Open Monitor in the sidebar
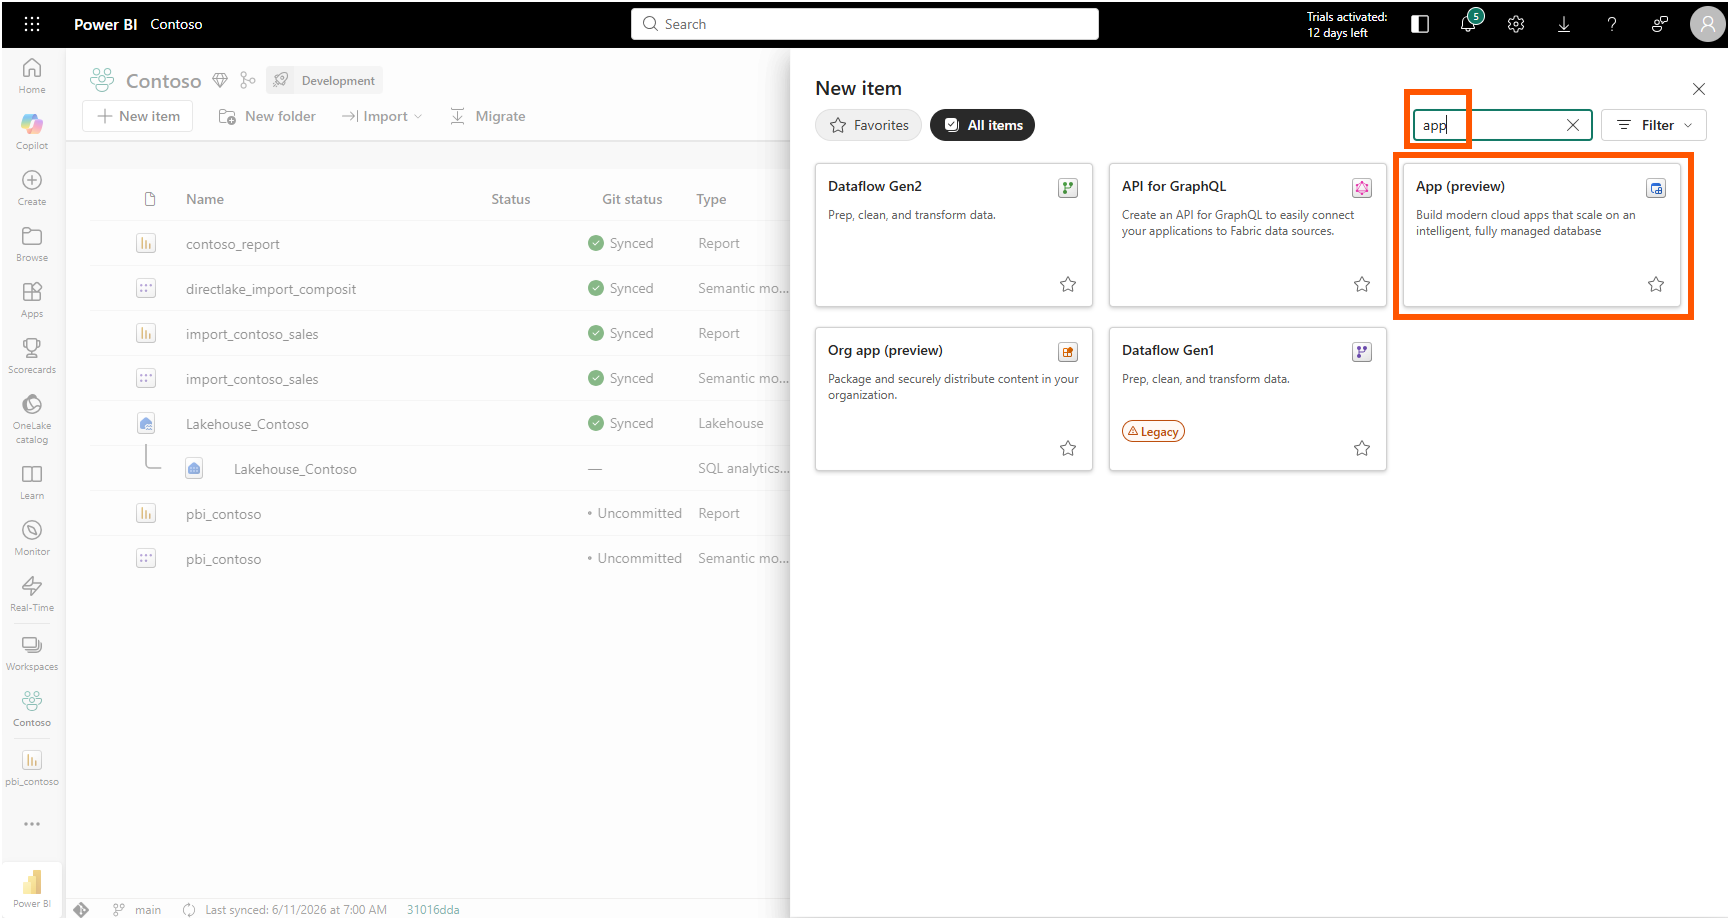This screenshot has height=920, width=1730. [x=32, y=537]
